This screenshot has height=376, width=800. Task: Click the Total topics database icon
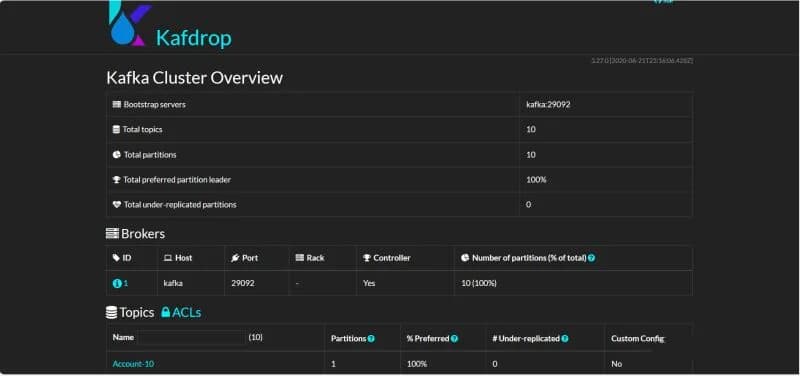116,130
